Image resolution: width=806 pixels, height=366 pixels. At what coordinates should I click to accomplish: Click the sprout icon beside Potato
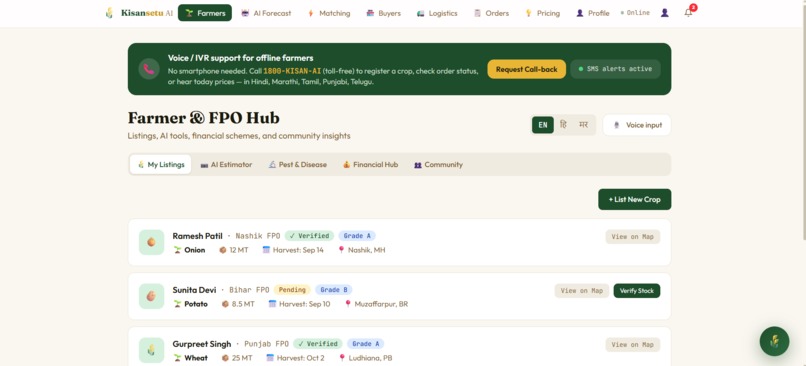coord(177,304)
